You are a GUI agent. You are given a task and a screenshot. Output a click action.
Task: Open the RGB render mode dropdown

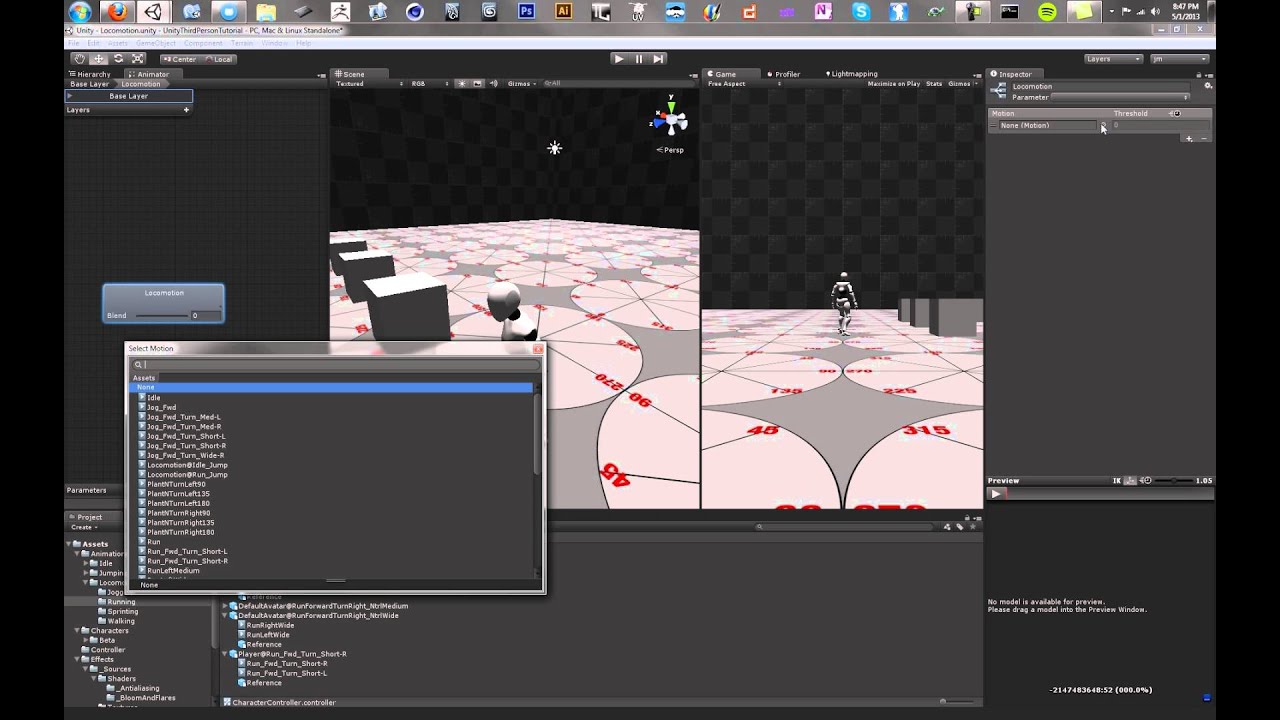431,84
